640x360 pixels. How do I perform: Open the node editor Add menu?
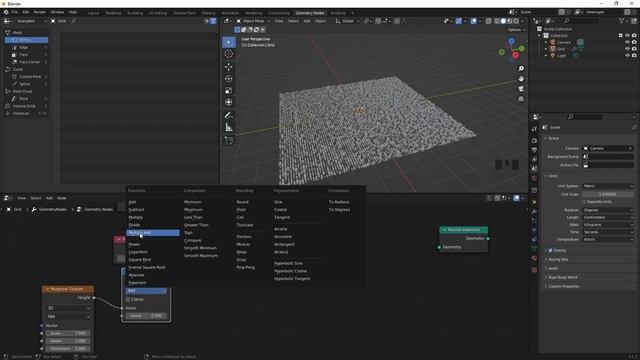coord(49,198)
